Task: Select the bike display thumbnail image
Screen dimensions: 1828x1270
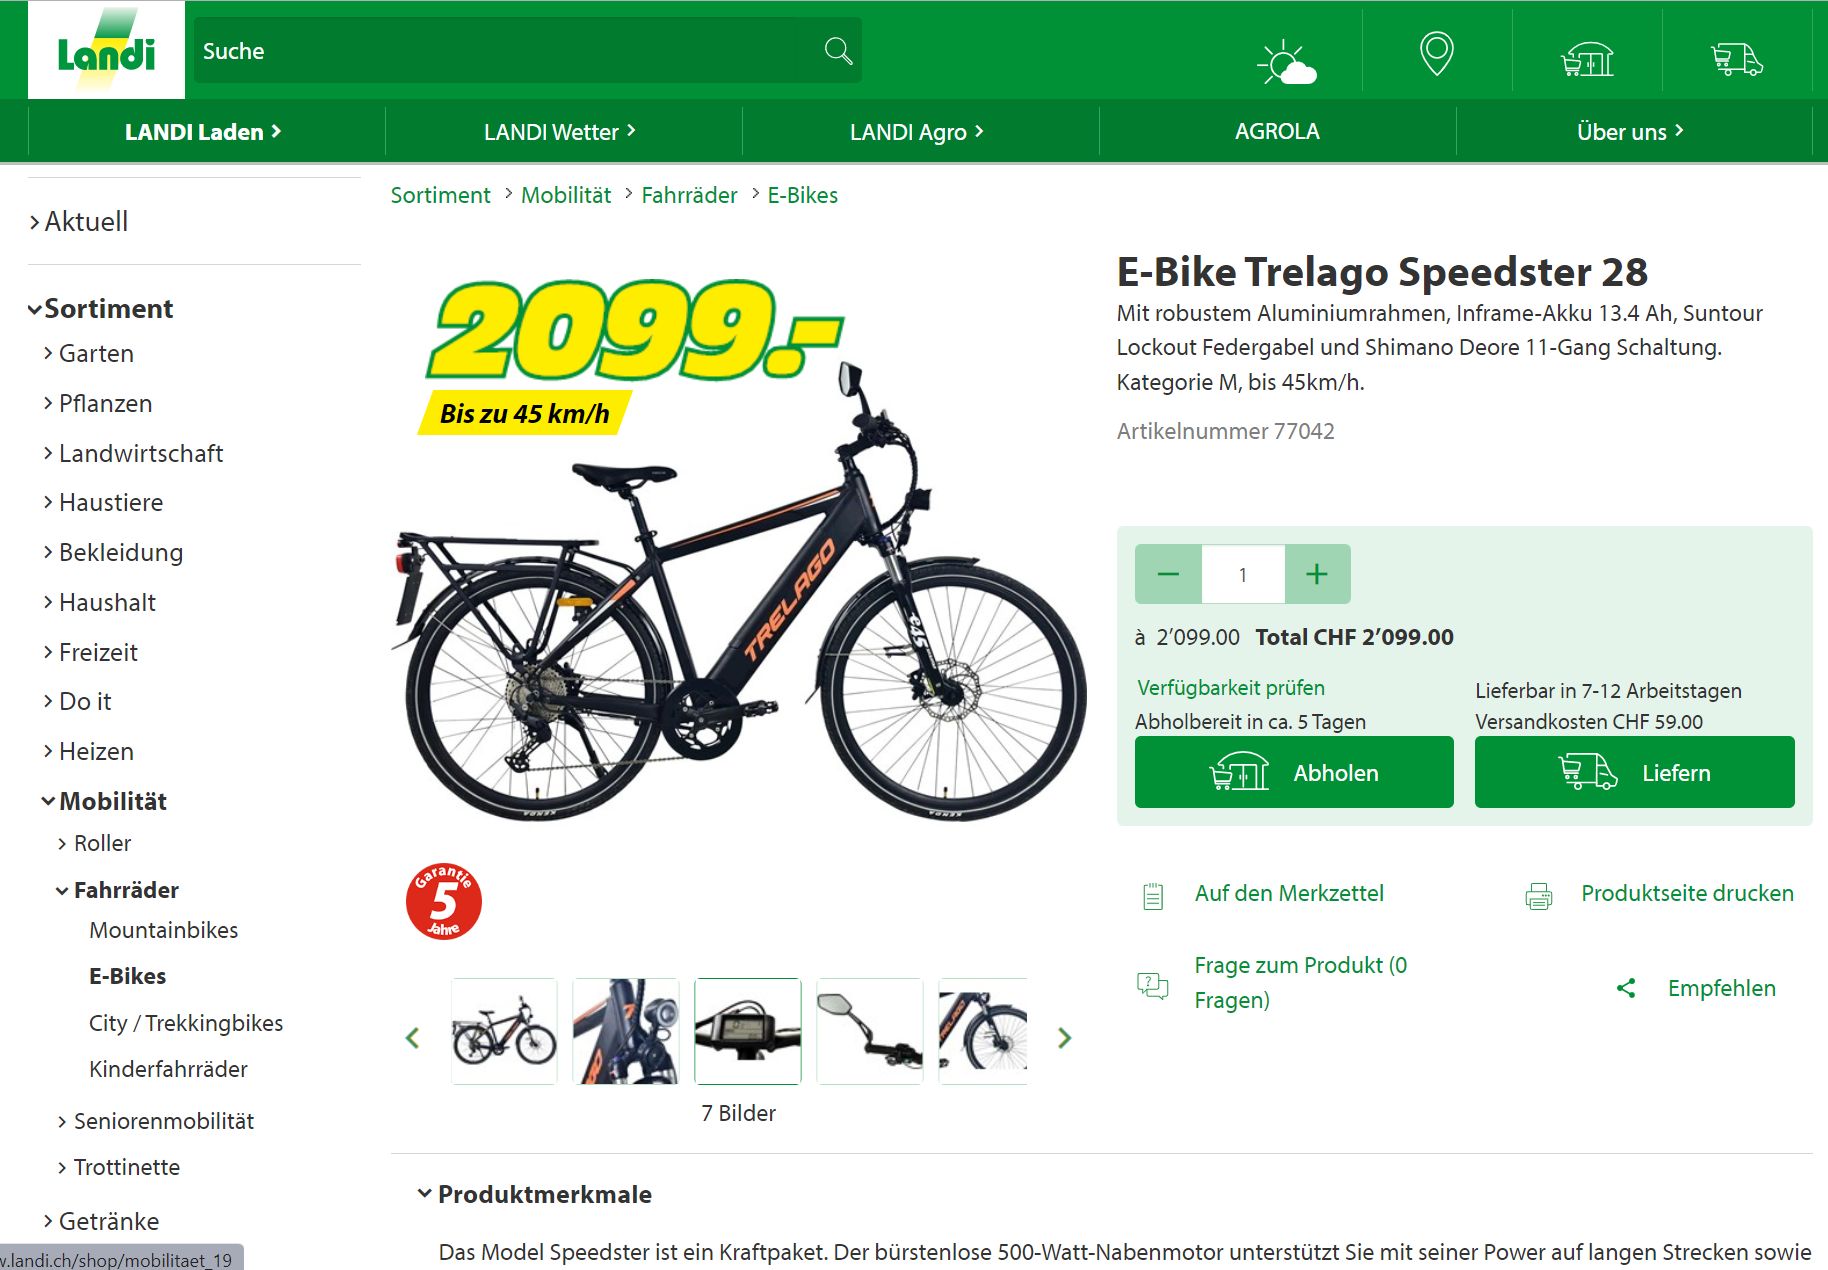Action: click(x=748, y=1031)
